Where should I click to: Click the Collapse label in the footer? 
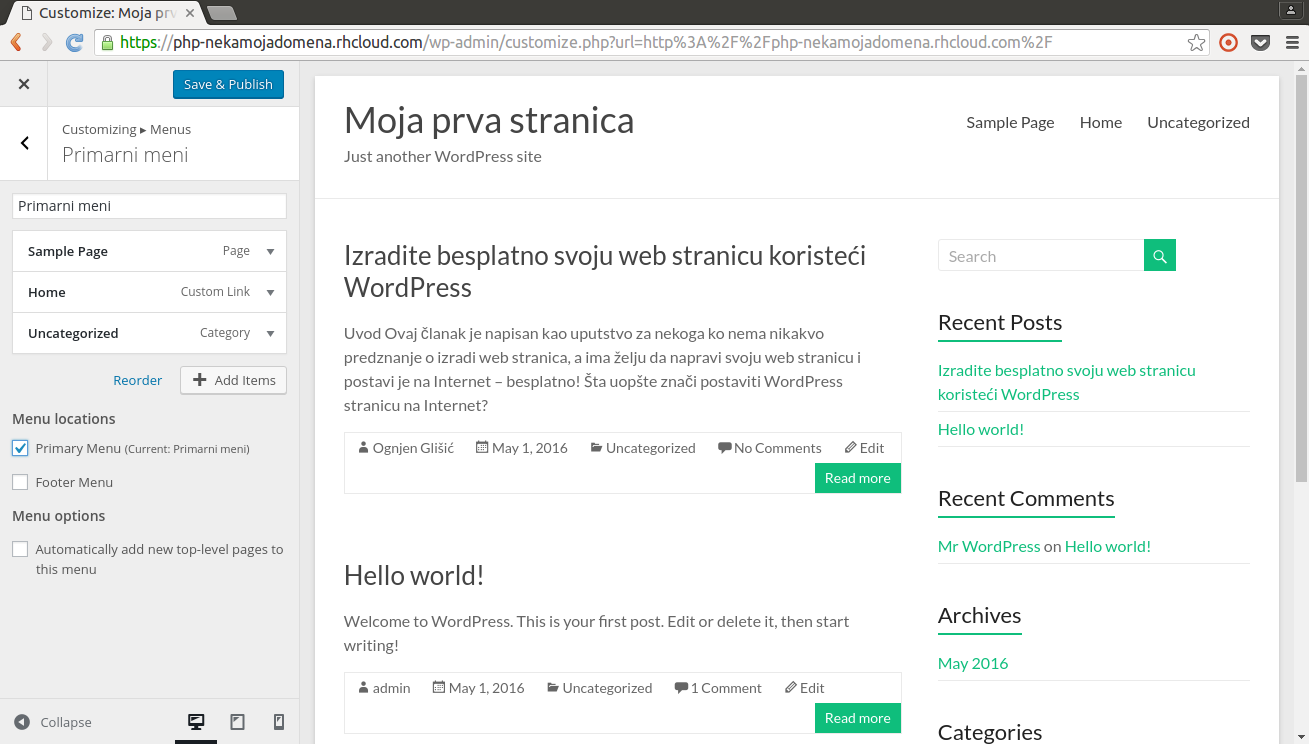click(x=66, y=722)
